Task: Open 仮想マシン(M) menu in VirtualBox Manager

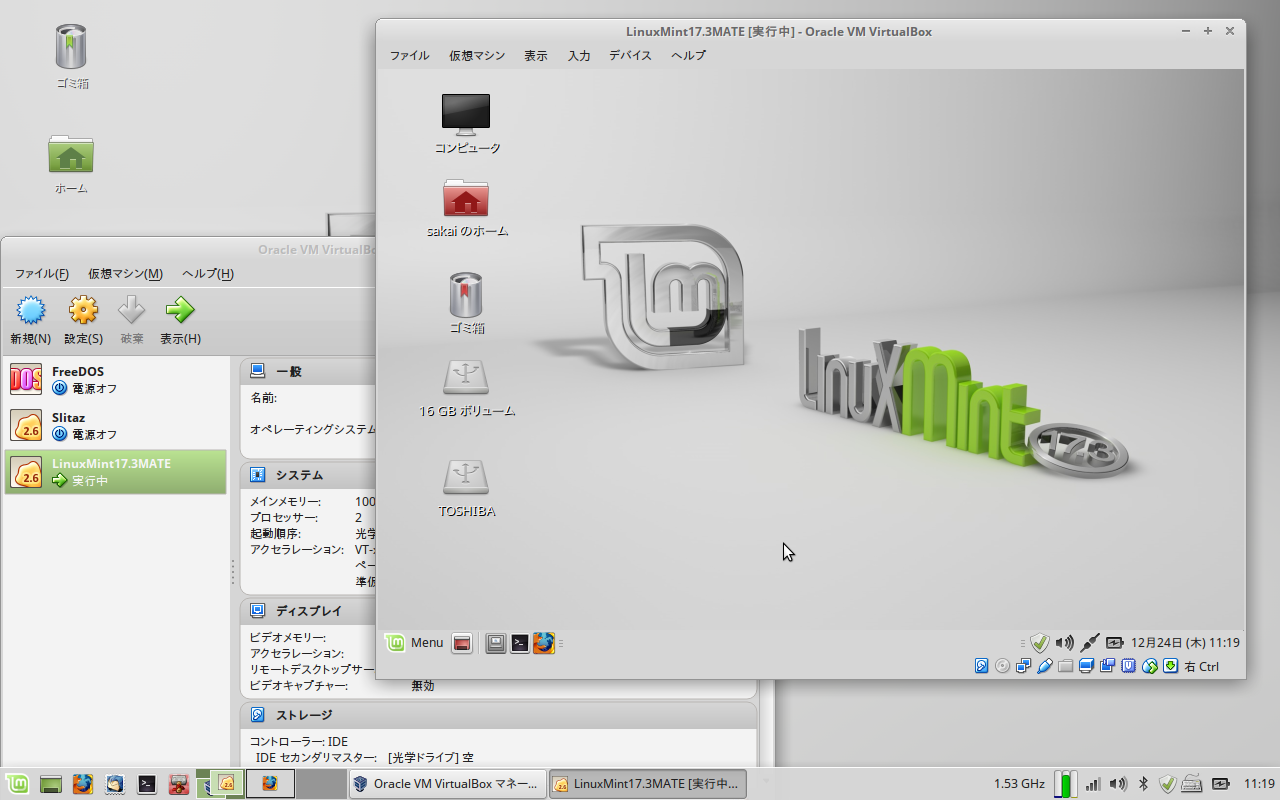Action: (x=125, y=274)
